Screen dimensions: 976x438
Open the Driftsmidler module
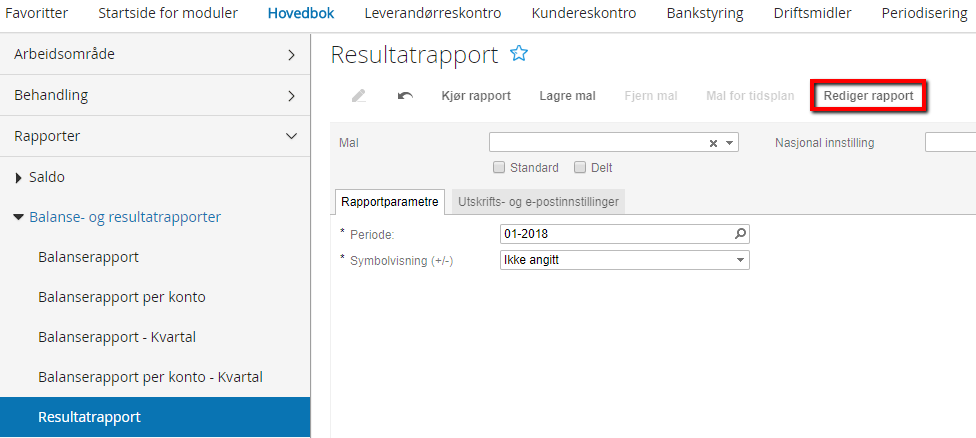[813, 13]
